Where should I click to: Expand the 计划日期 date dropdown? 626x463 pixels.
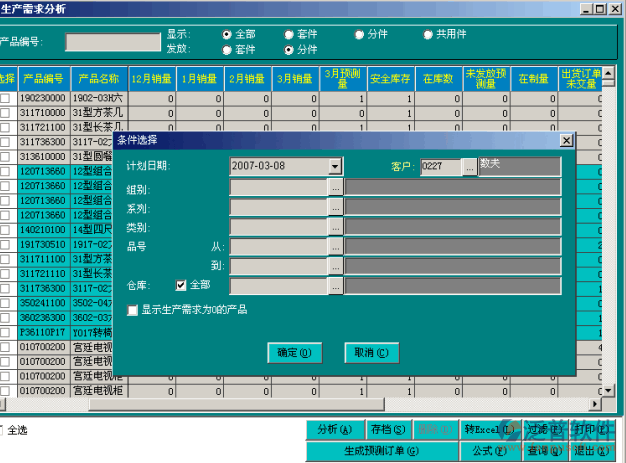pyautogui.click(x=335, y=166)
